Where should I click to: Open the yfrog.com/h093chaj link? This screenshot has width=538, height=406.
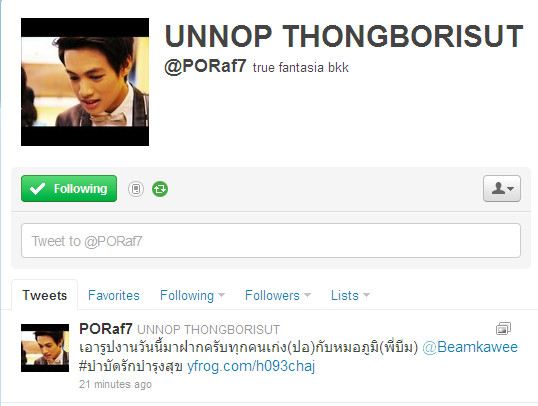pos(251,366)
